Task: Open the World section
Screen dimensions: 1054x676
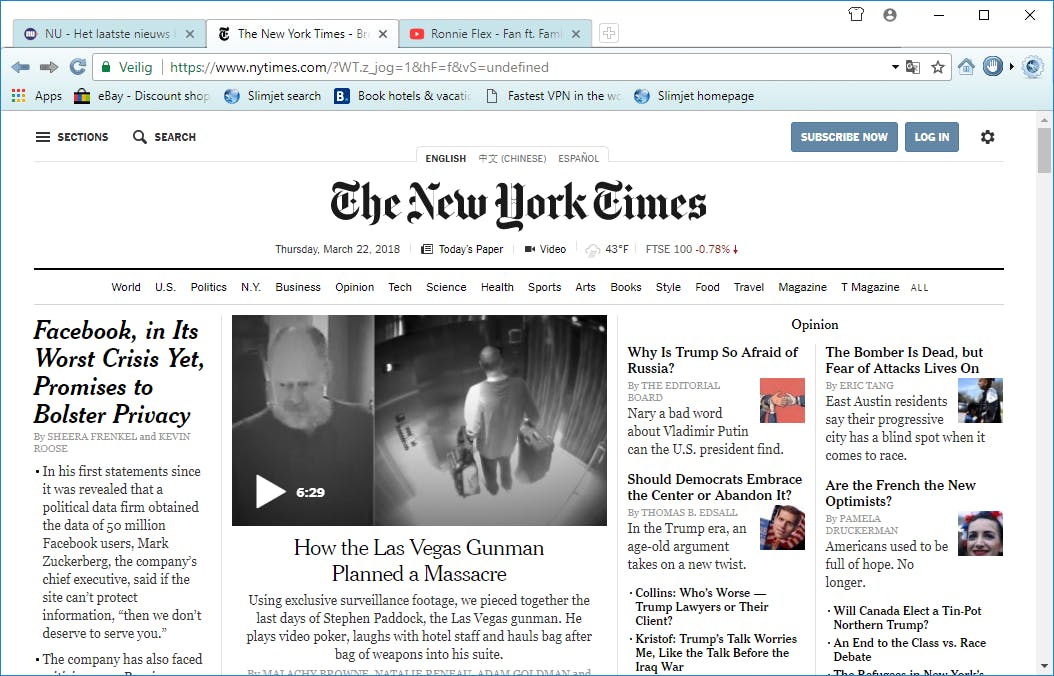Action: pos(126,287)
